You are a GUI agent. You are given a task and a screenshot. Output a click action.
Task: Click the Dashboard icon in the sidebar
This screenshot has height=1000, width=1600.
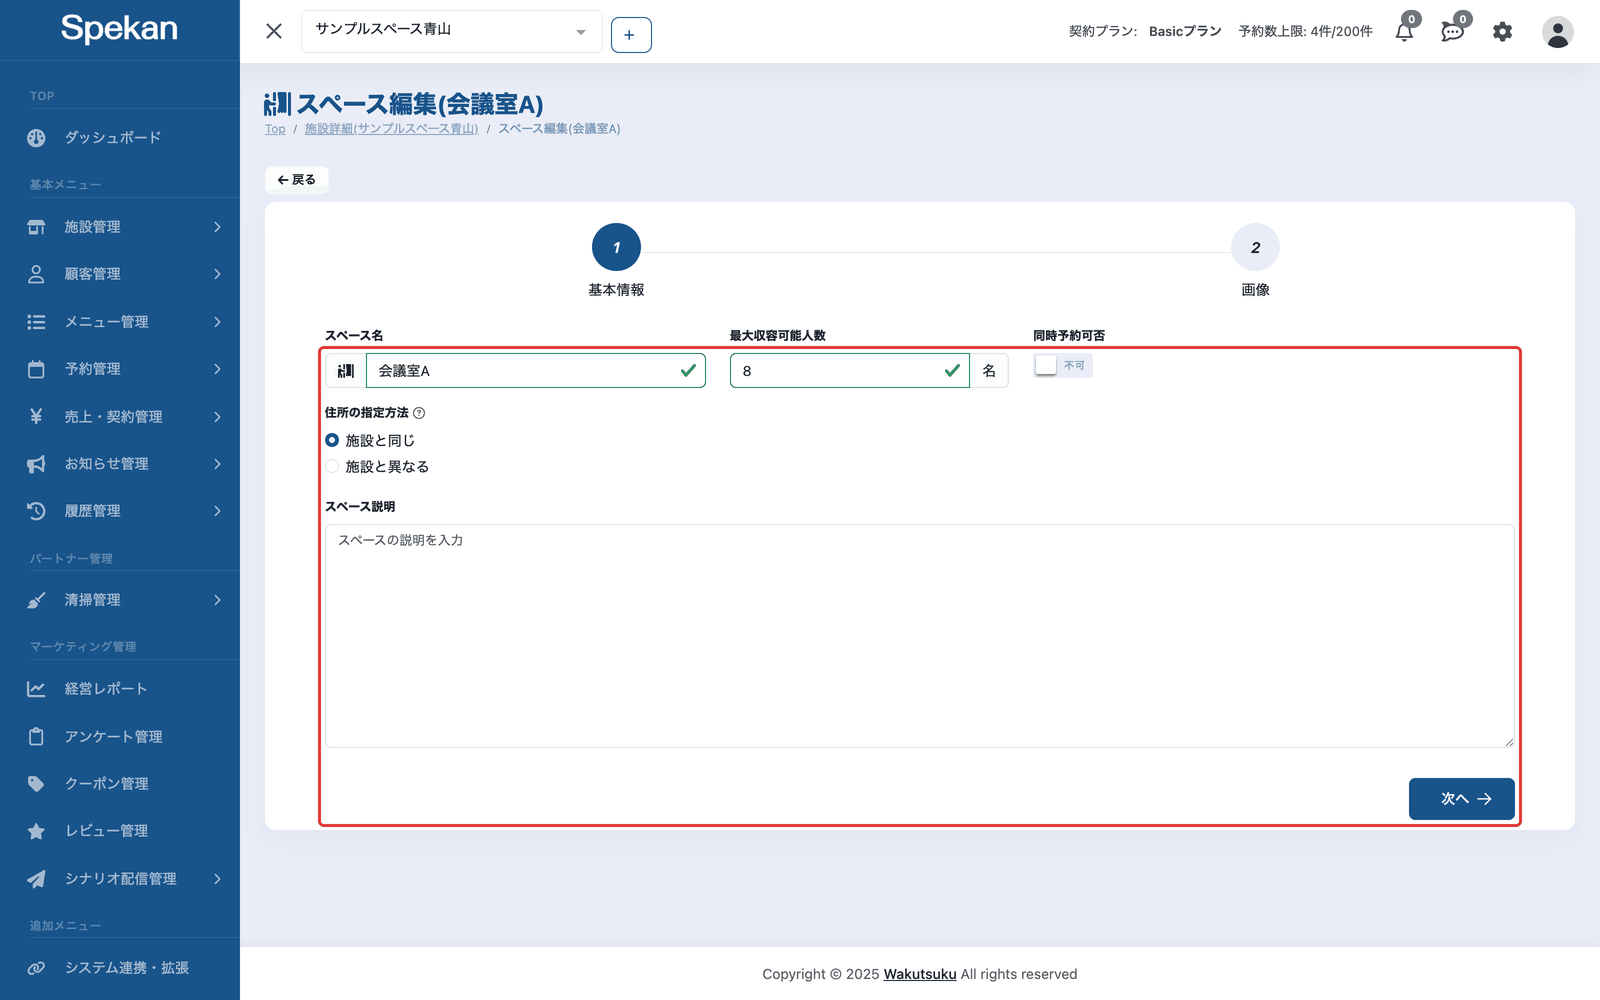[36, 138]
